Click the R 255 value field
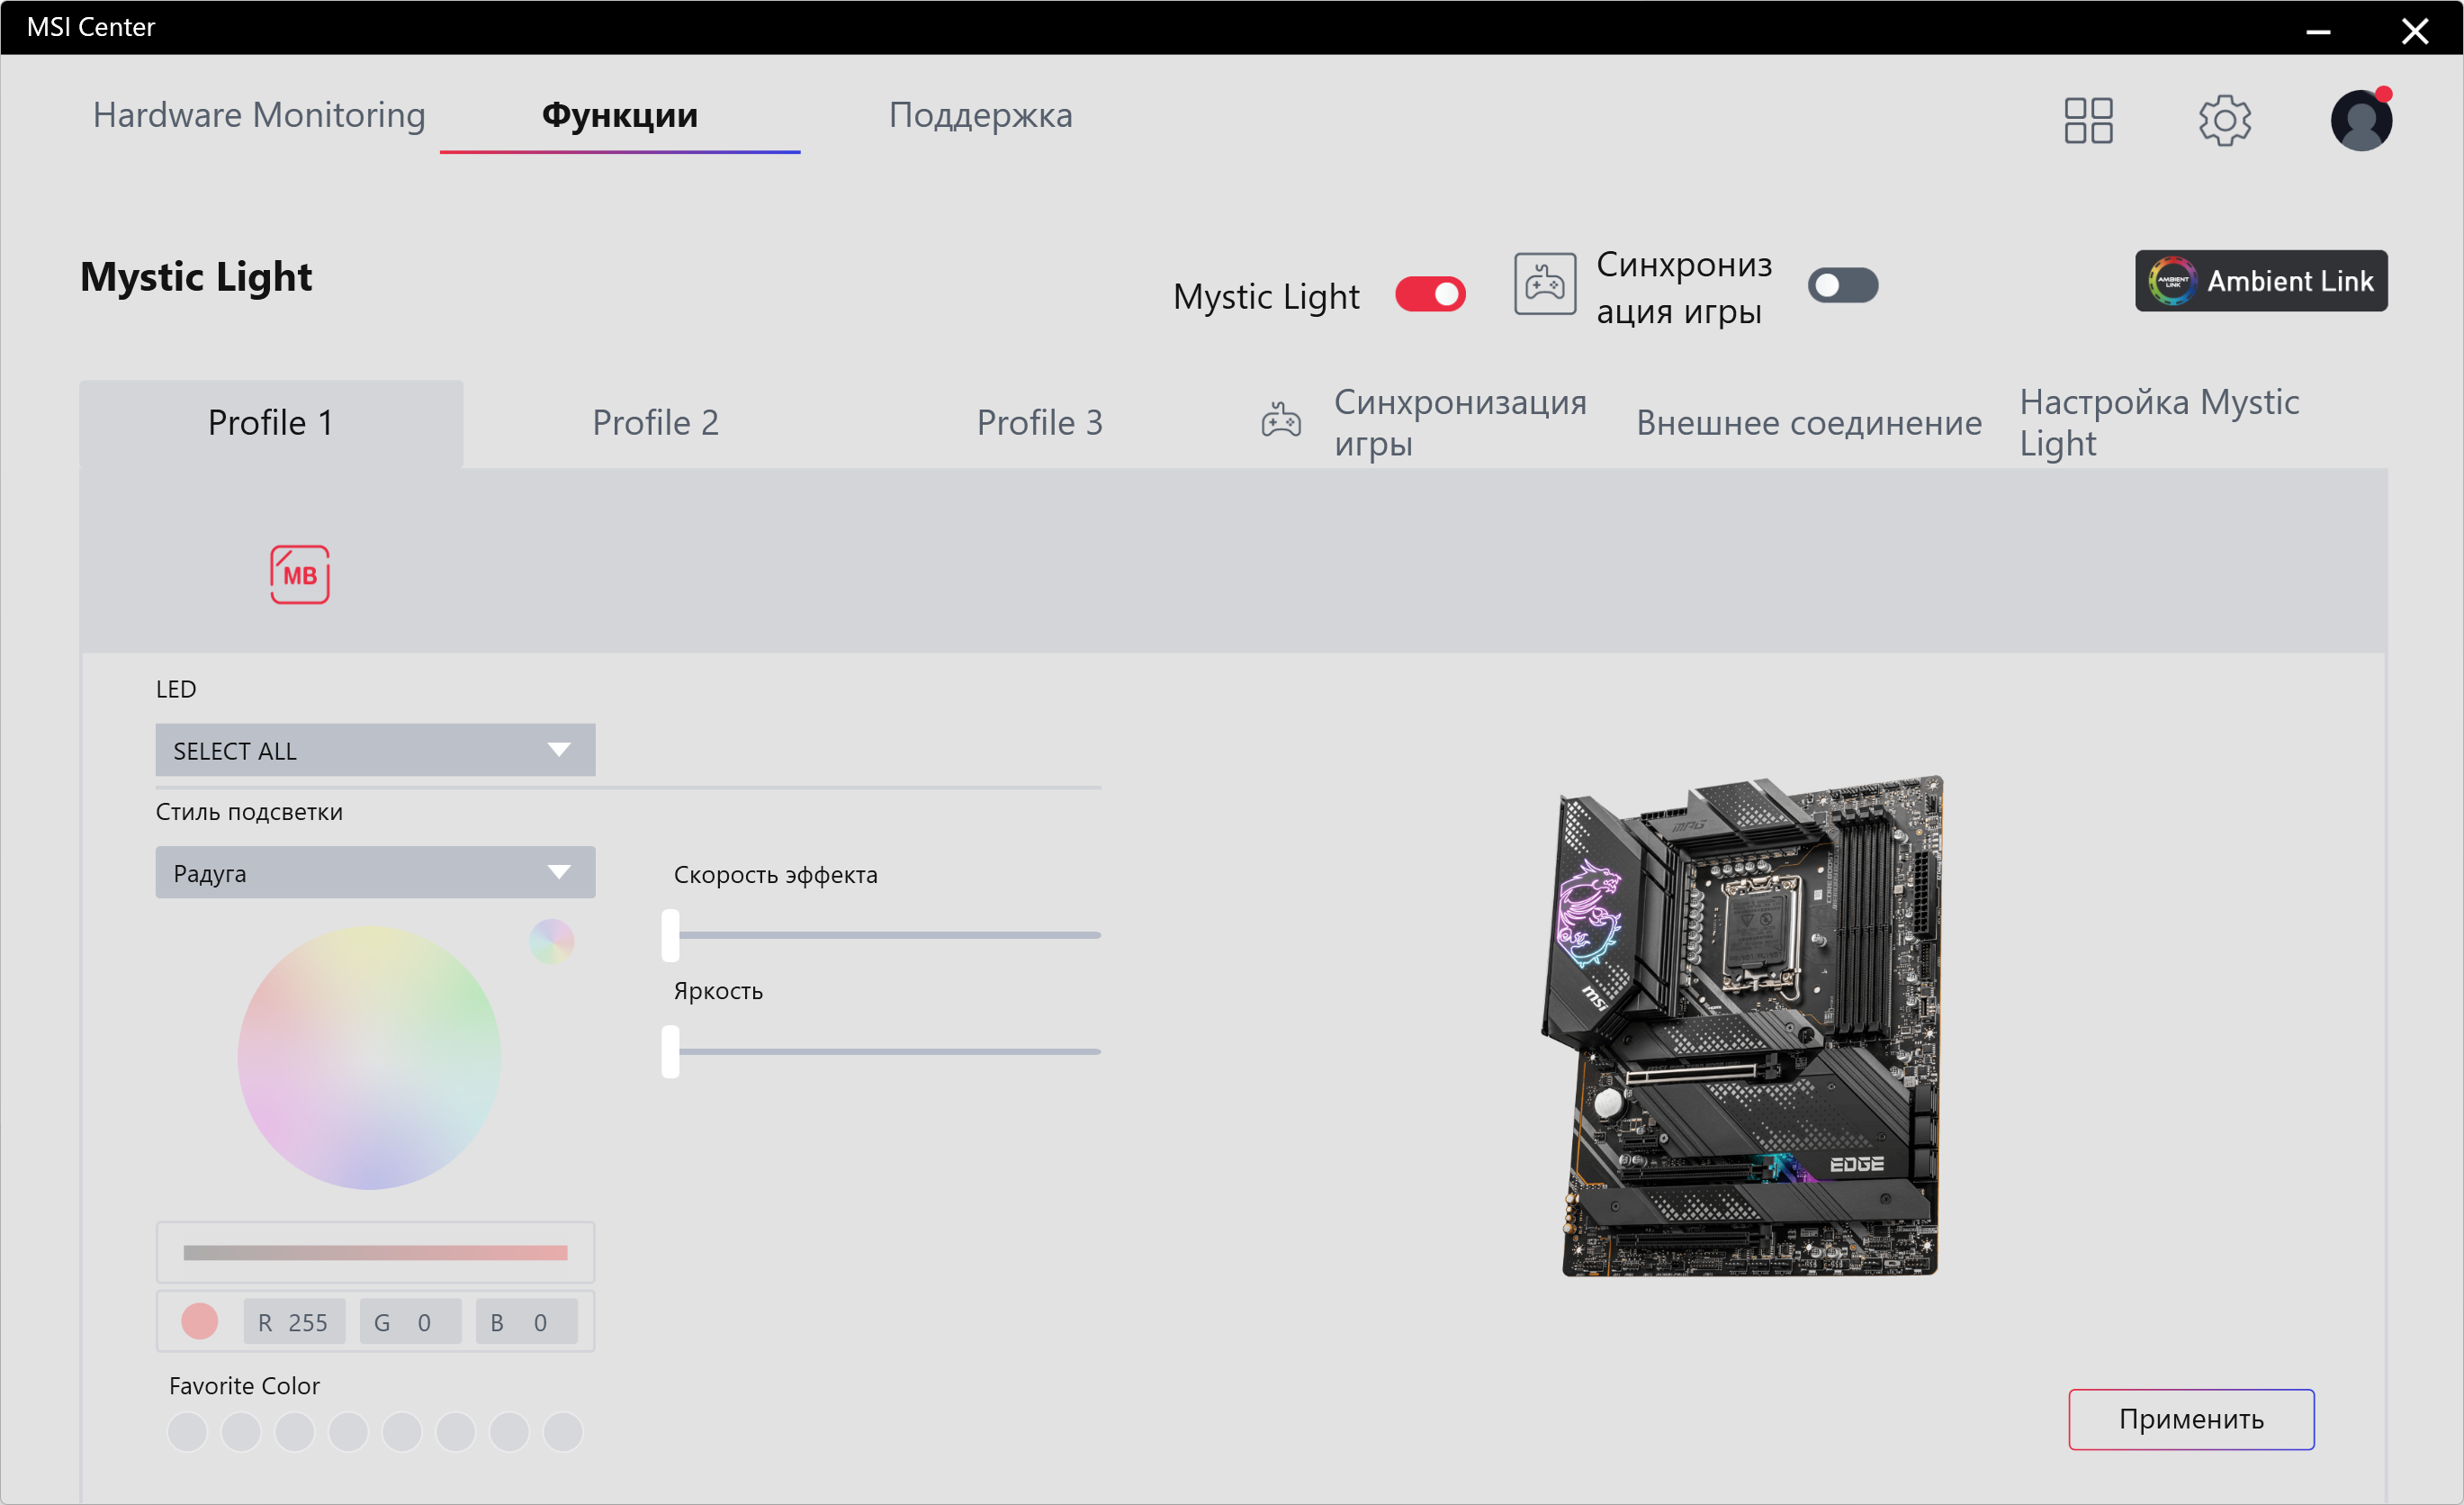2464x1505 pixels. pos(294,1322)
